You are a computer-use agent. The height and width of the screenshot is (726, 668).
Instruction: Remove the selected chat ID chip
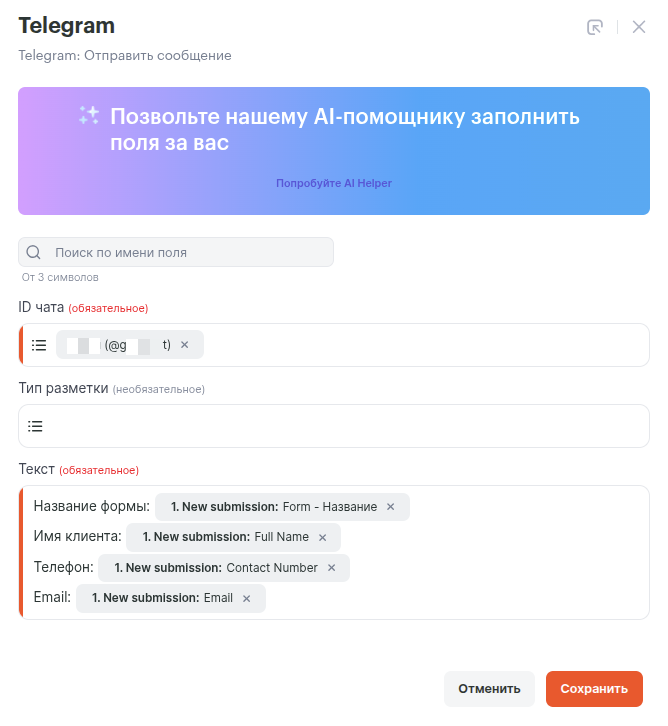tap(184, 345)
